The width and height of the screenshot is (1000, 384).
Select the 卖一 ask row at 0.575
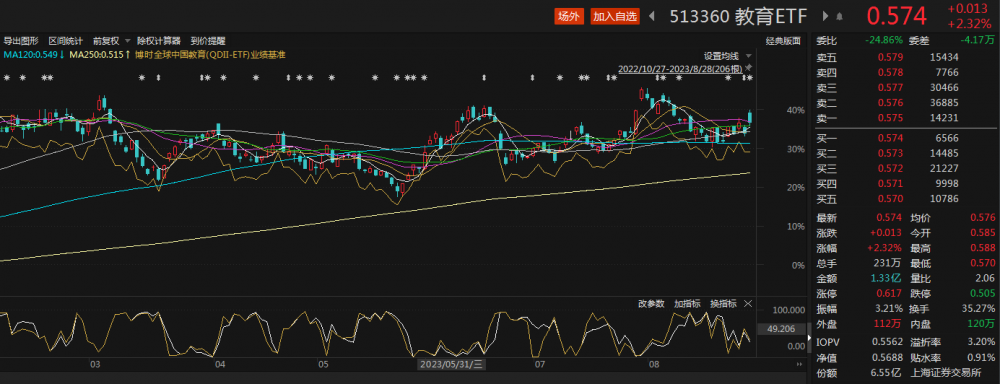(906, 117)
